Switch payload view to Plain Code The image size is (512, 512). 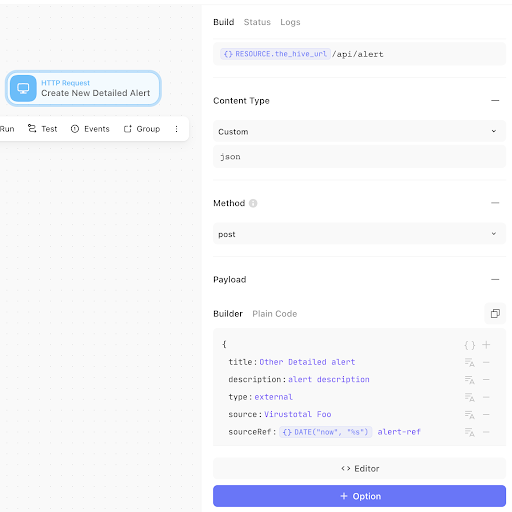pos(274,314)
